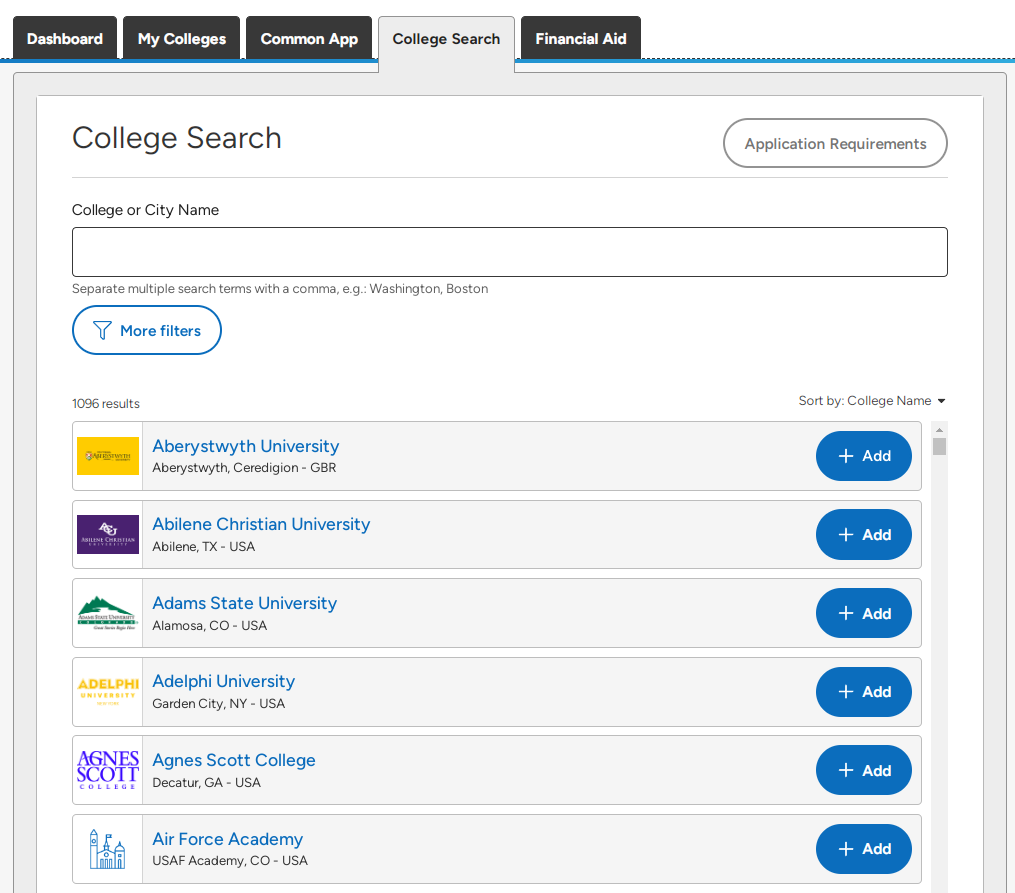Focus the College or City Name field
The height and width of the screenshot is (893, 1015).
509,252
